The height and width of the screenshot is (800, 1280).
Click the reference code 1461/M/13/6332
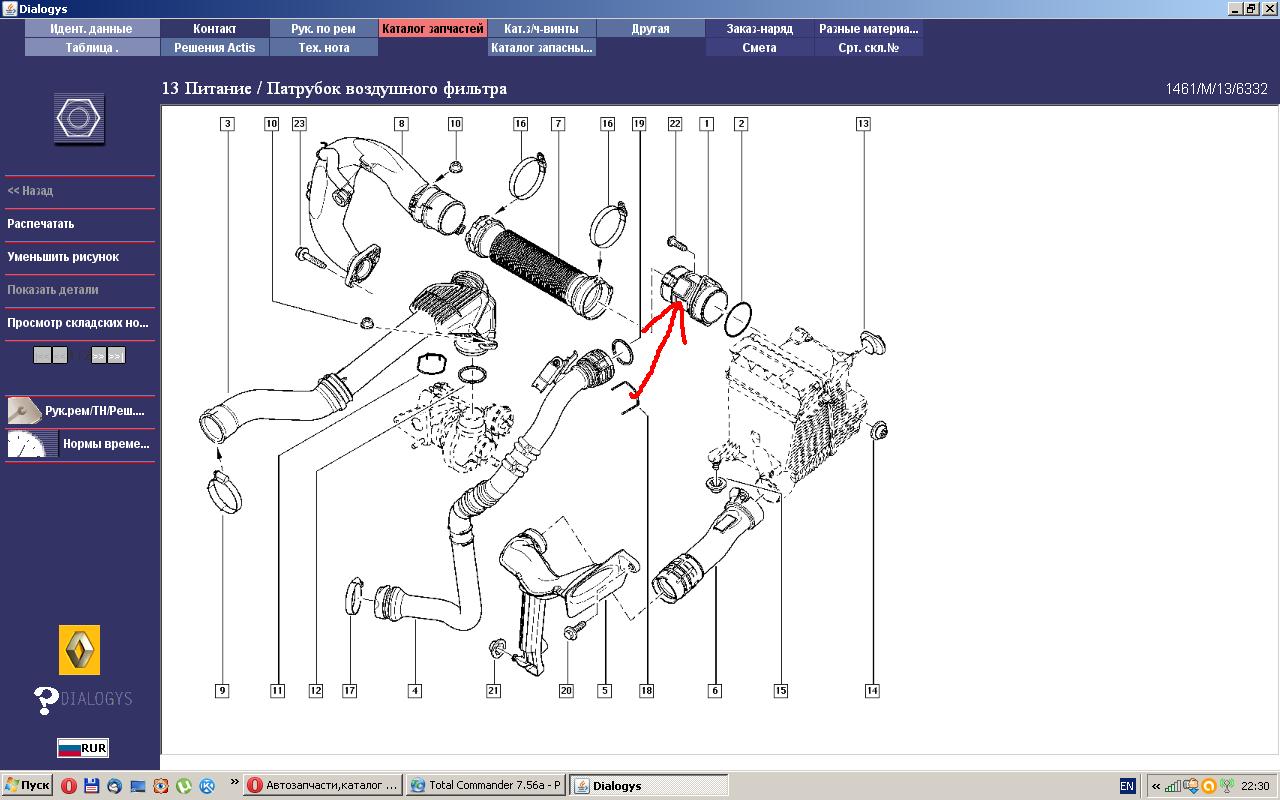[1216, 89]
